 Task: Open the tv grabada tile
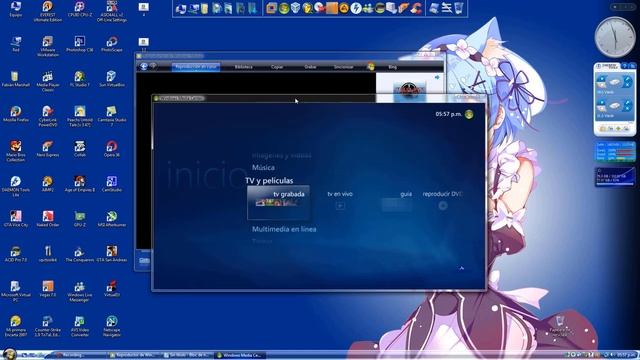click(278, 202)
